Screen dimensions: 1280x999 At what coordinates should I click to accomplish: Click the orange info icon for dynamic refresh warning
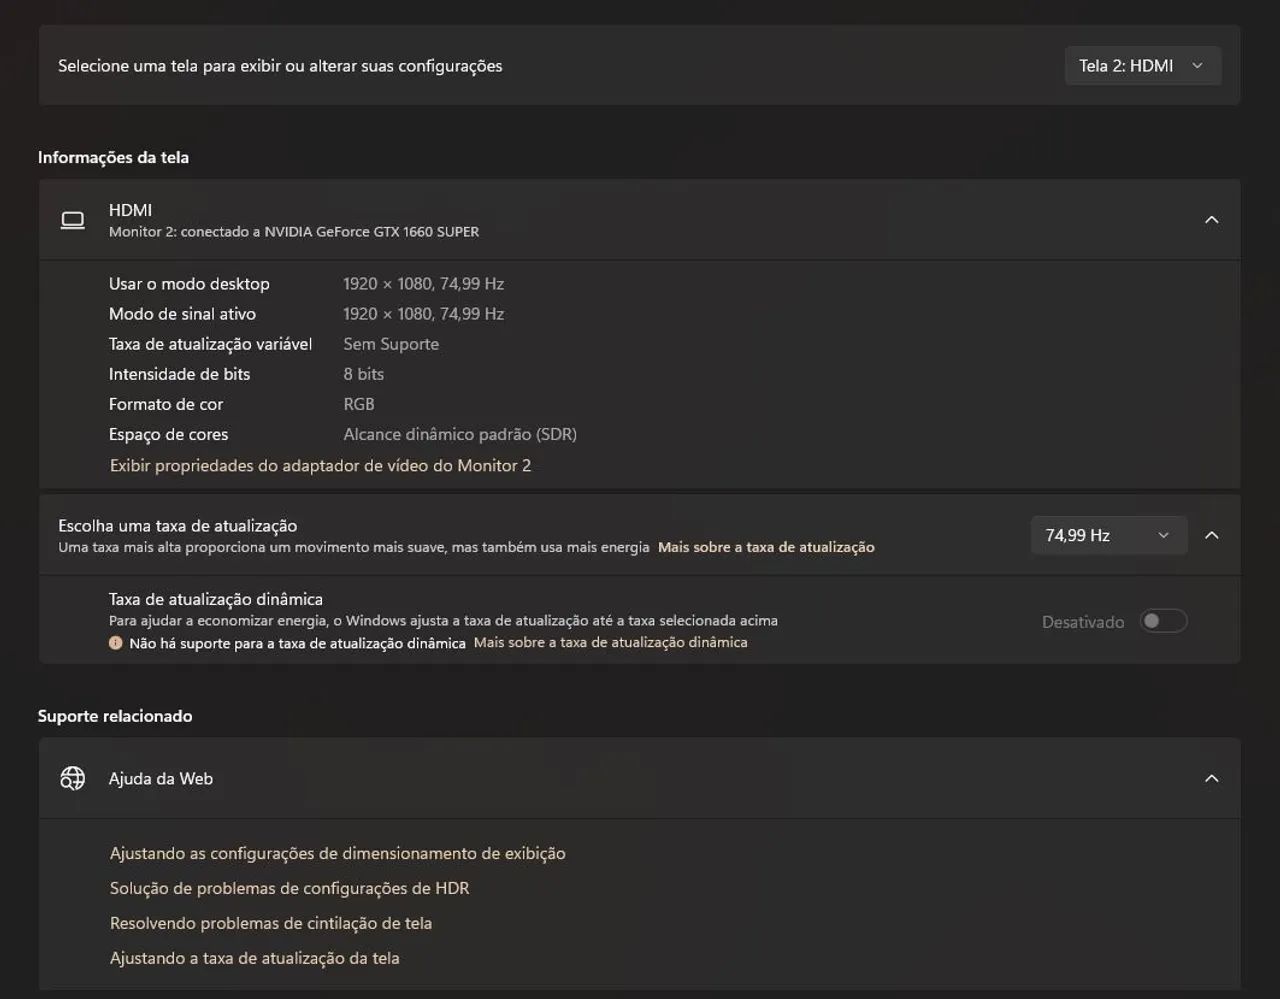pyautogui.click(x=116, y=643)
